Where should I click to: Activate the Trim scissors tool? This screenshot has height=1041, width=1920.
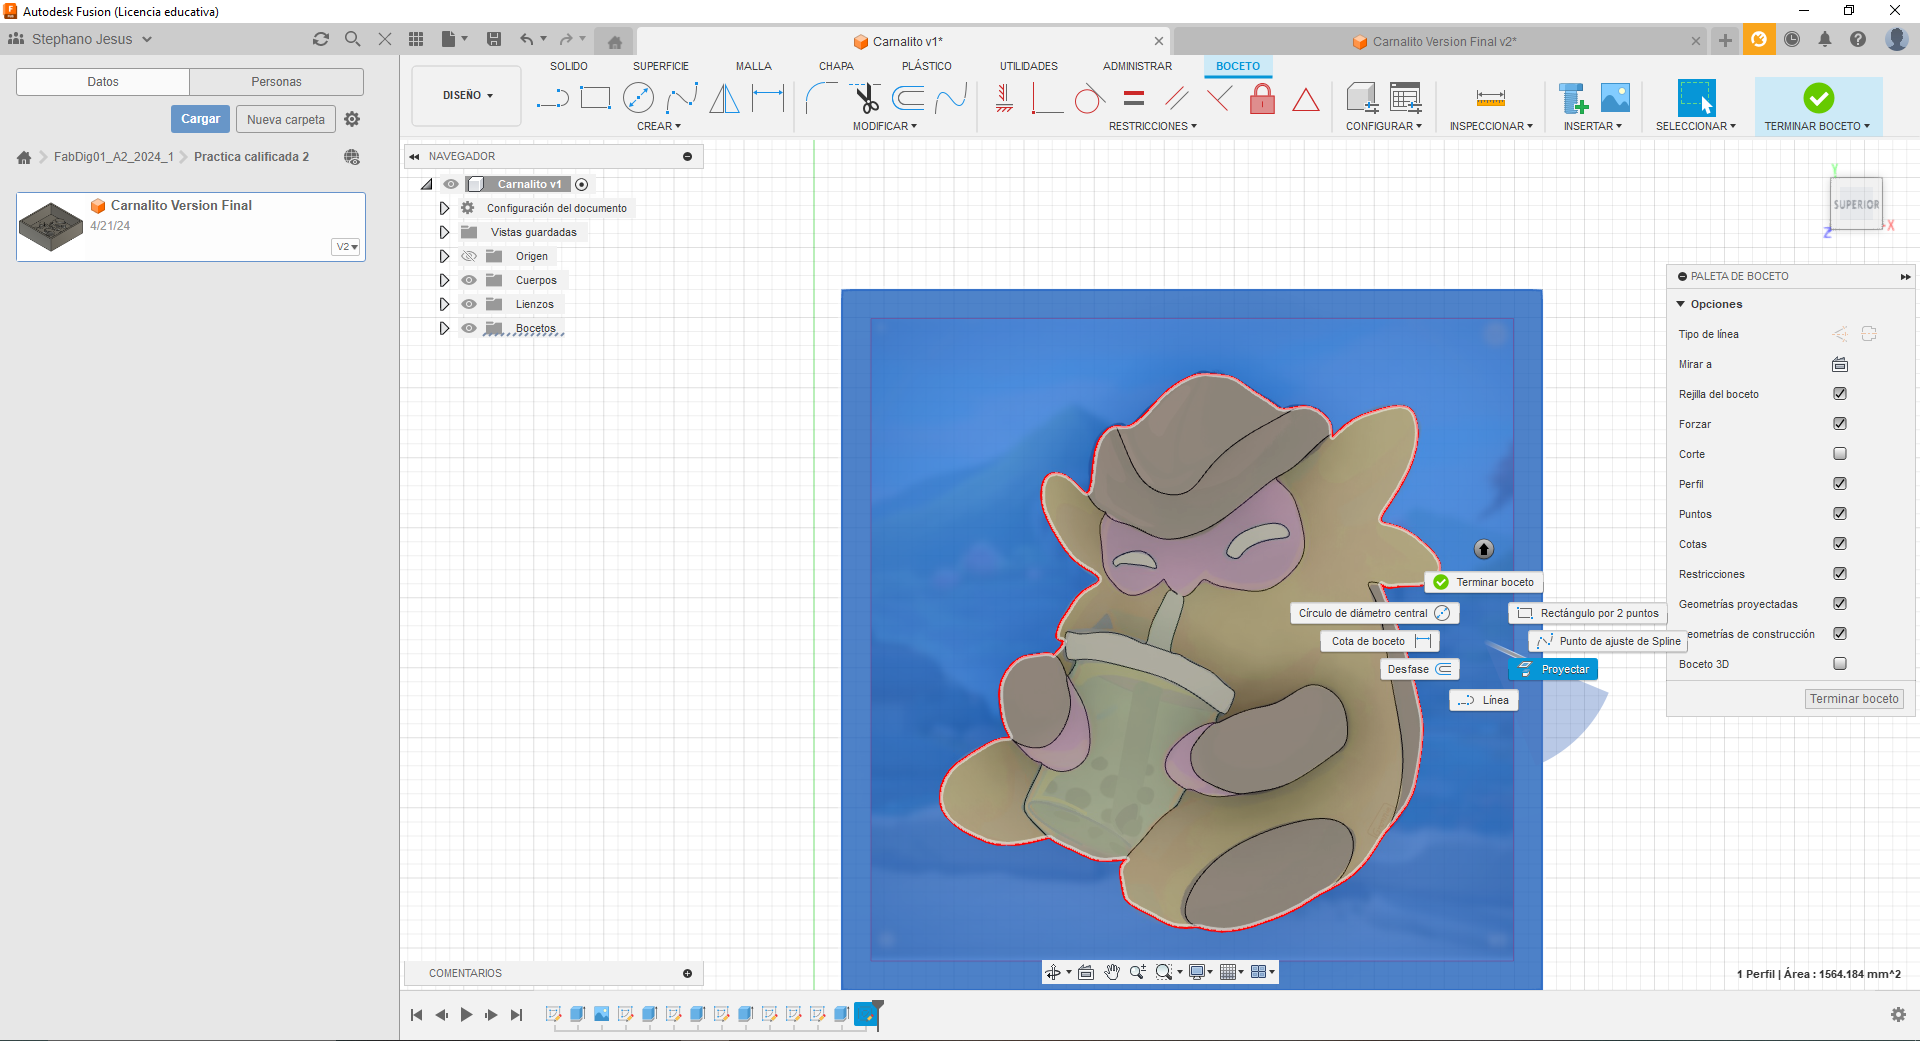tap(866, 98)
